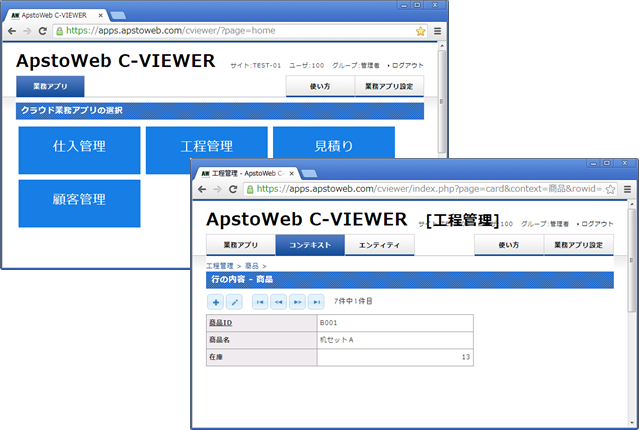Screen dimensions: 639x430
Task: Open the 顧客管理 app tile
Action: click(79, 203)
